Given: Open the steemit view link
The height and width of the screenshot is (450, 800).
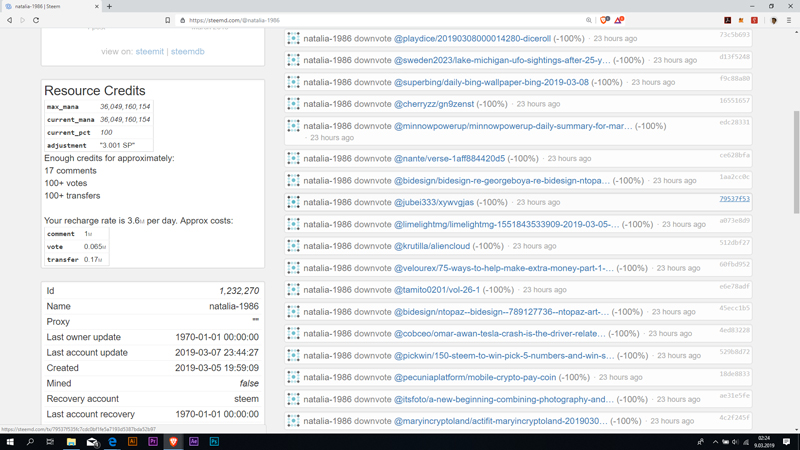Looking at the screenshot, I should point(149,52).
